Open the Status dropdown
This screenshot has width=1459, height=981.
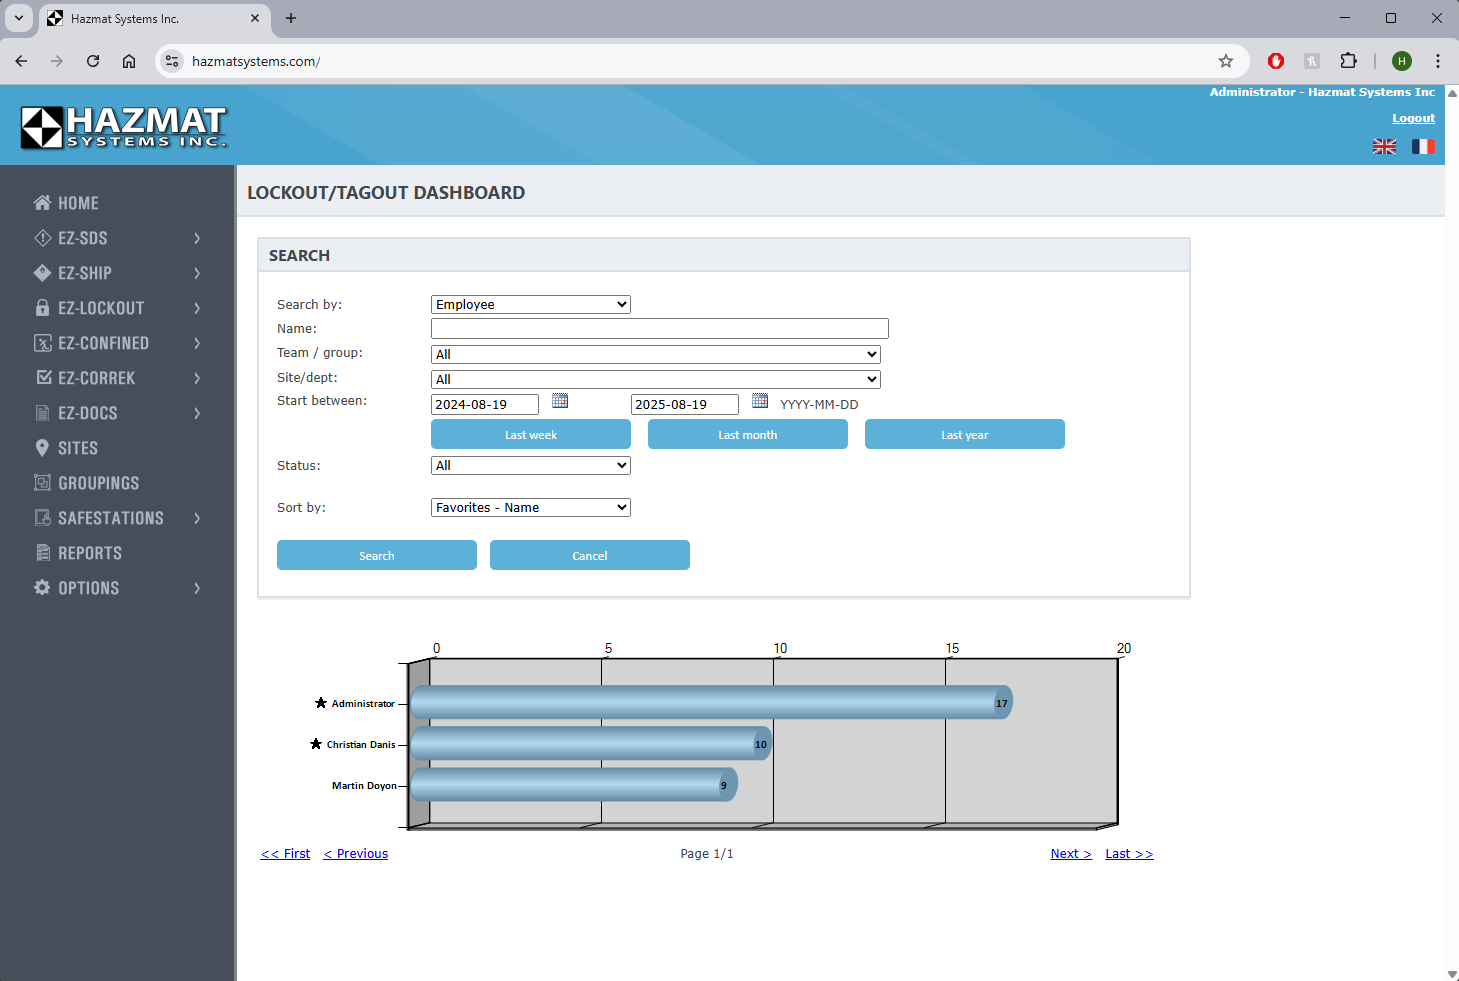(x=530, y=466)
